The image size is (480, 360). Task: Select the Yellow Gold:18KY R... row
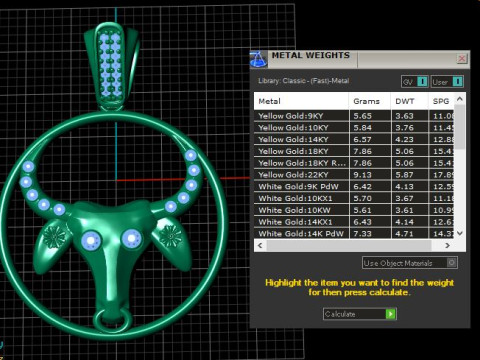(x=354, y=163)
